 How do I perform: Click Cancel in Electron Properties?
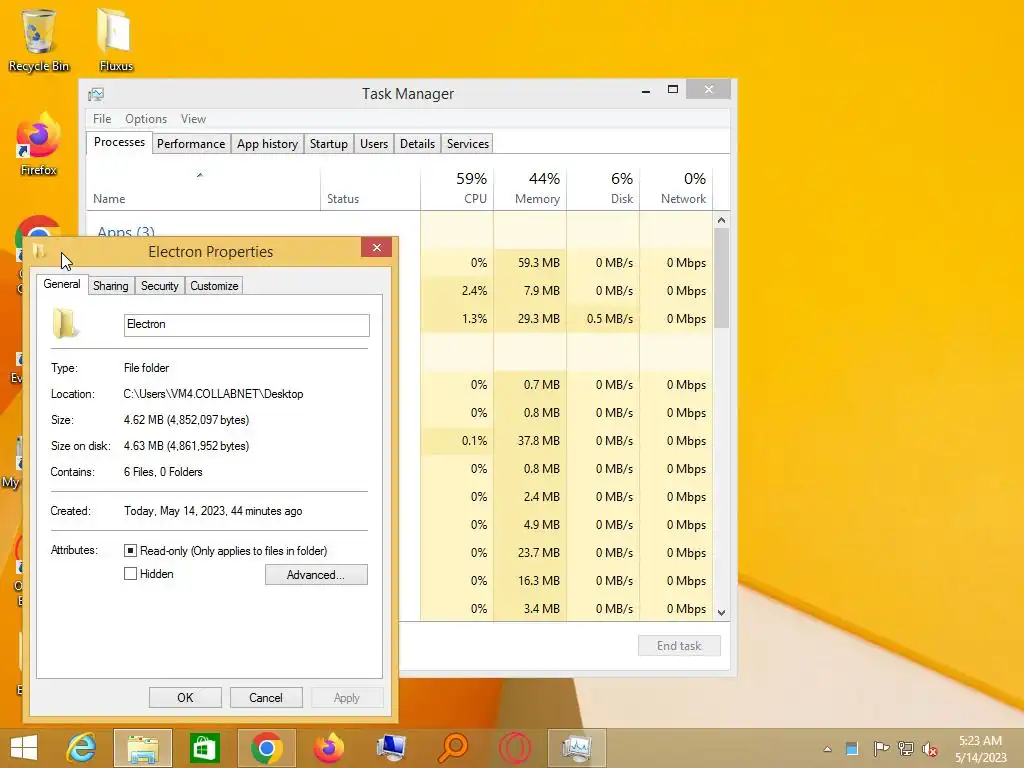pos(266,697)
